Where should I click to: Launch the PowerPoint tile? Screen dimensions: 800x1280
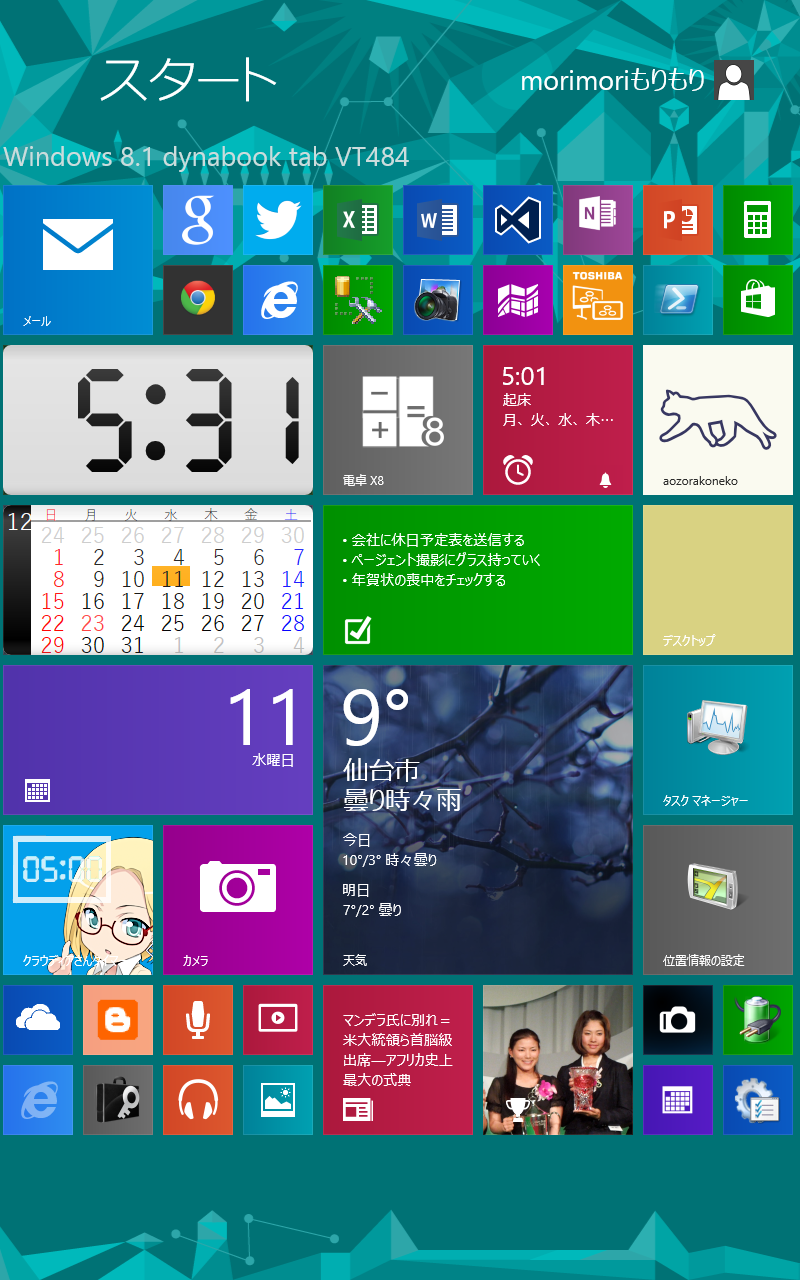coord(678,220)
